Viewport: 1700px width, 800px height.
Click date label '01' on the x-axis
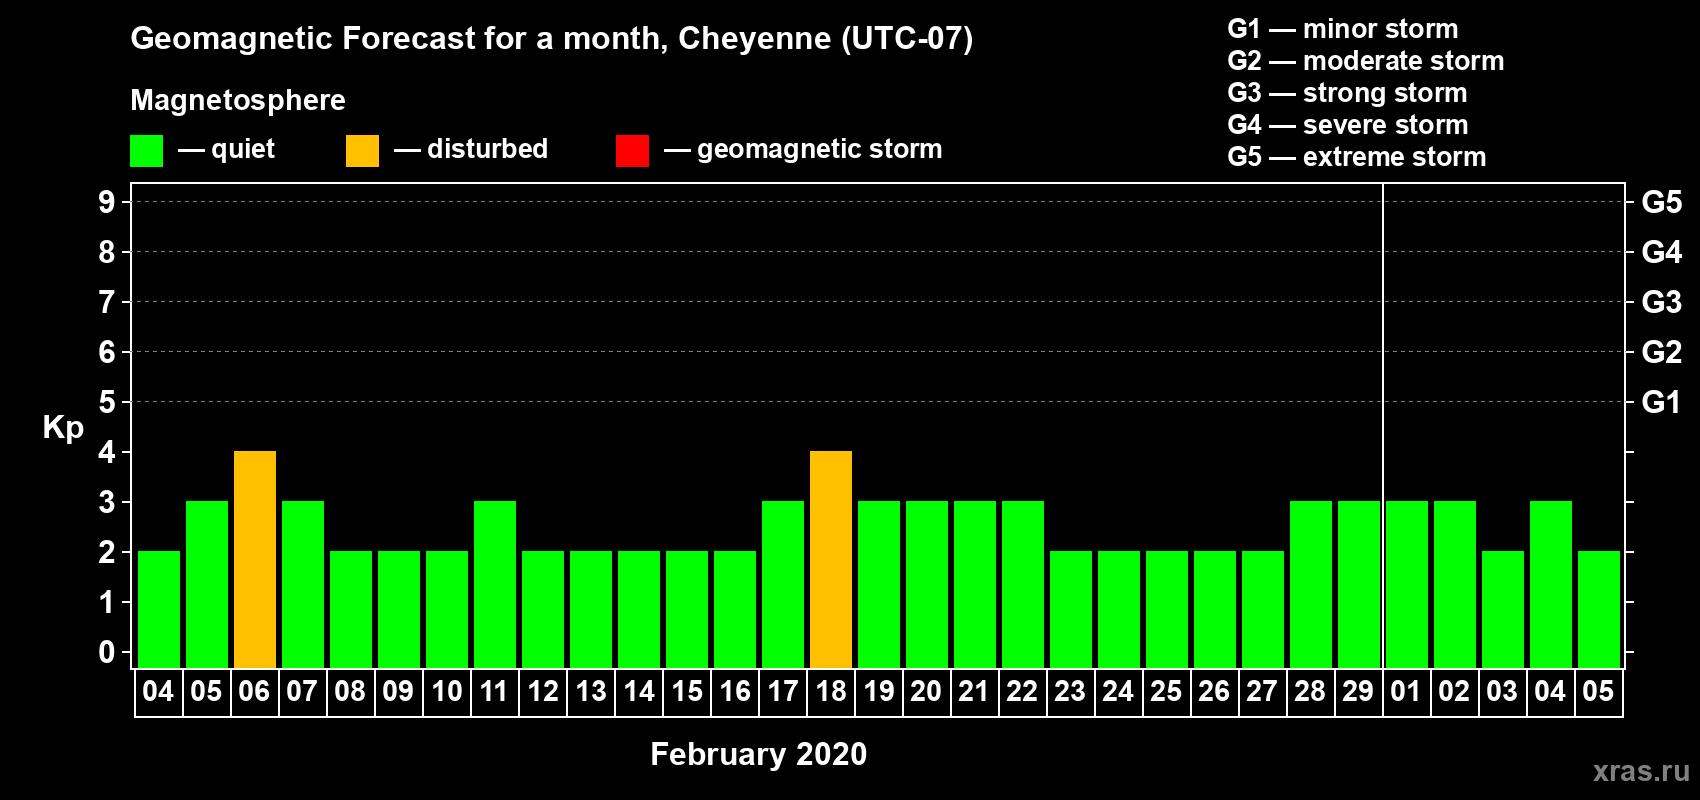(1407, 692)
